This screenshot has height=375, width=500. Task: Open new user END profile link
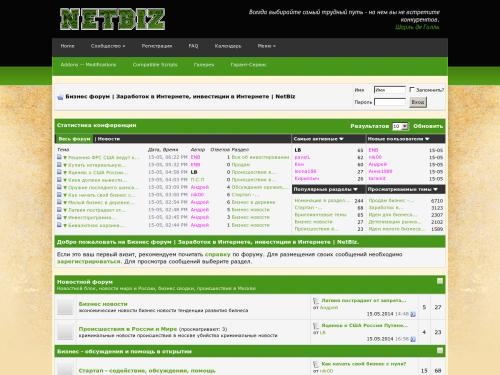click(x=373, y=150)
